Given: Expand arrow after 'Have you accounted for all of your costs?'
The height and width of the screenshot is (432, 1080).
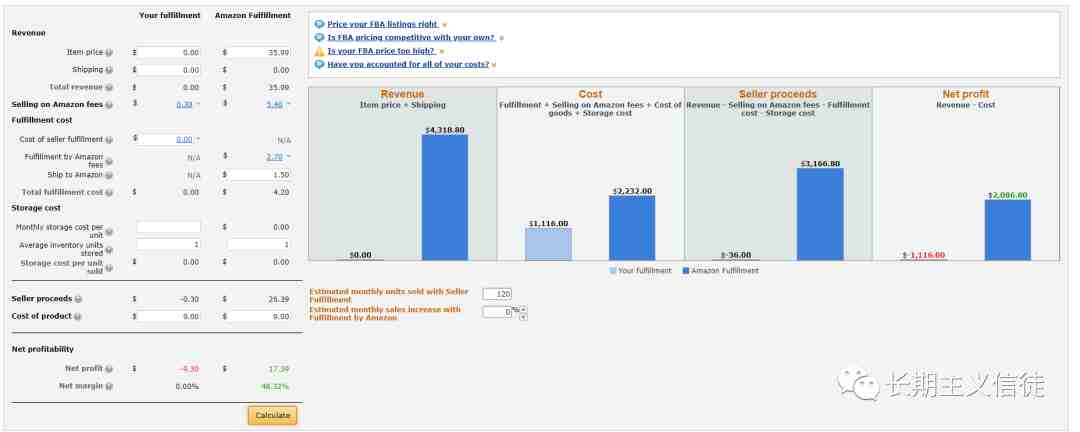Looking at the screenshot, I should [494, 65].
